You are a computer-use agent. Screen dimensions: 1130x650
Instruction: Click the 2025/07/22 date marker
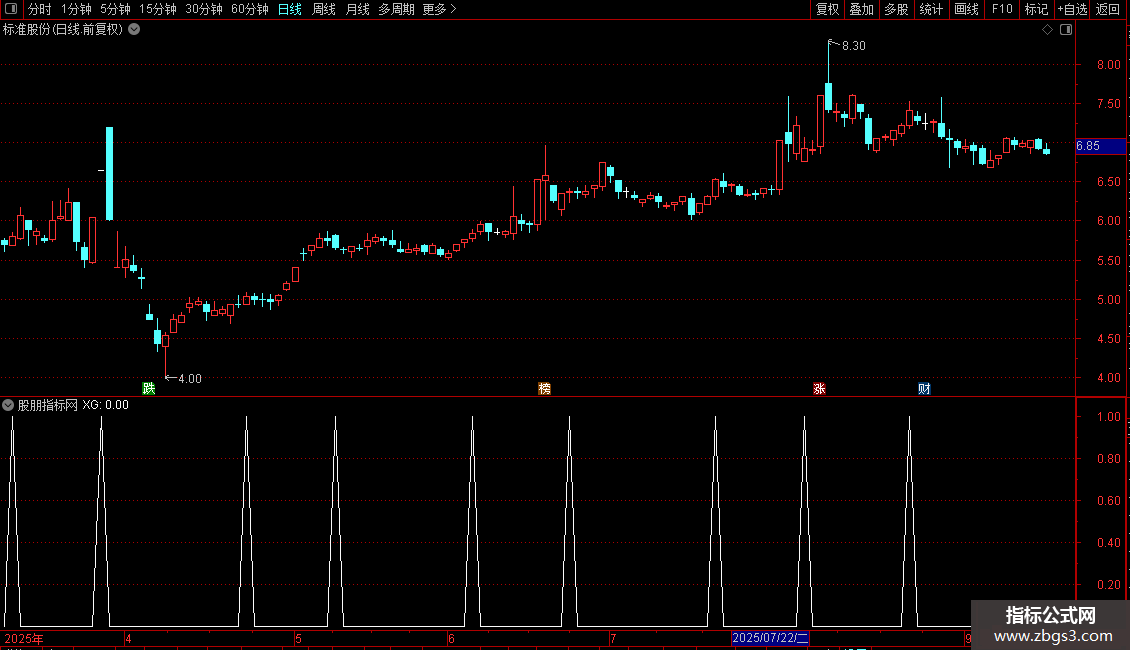[x=770, y=638]
